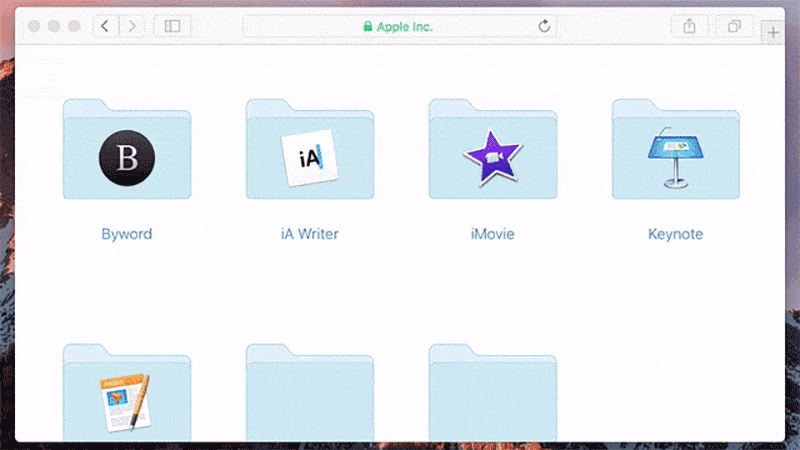Open the Byword folder icon
Screen dimensions: 800x450
point(127,149)
